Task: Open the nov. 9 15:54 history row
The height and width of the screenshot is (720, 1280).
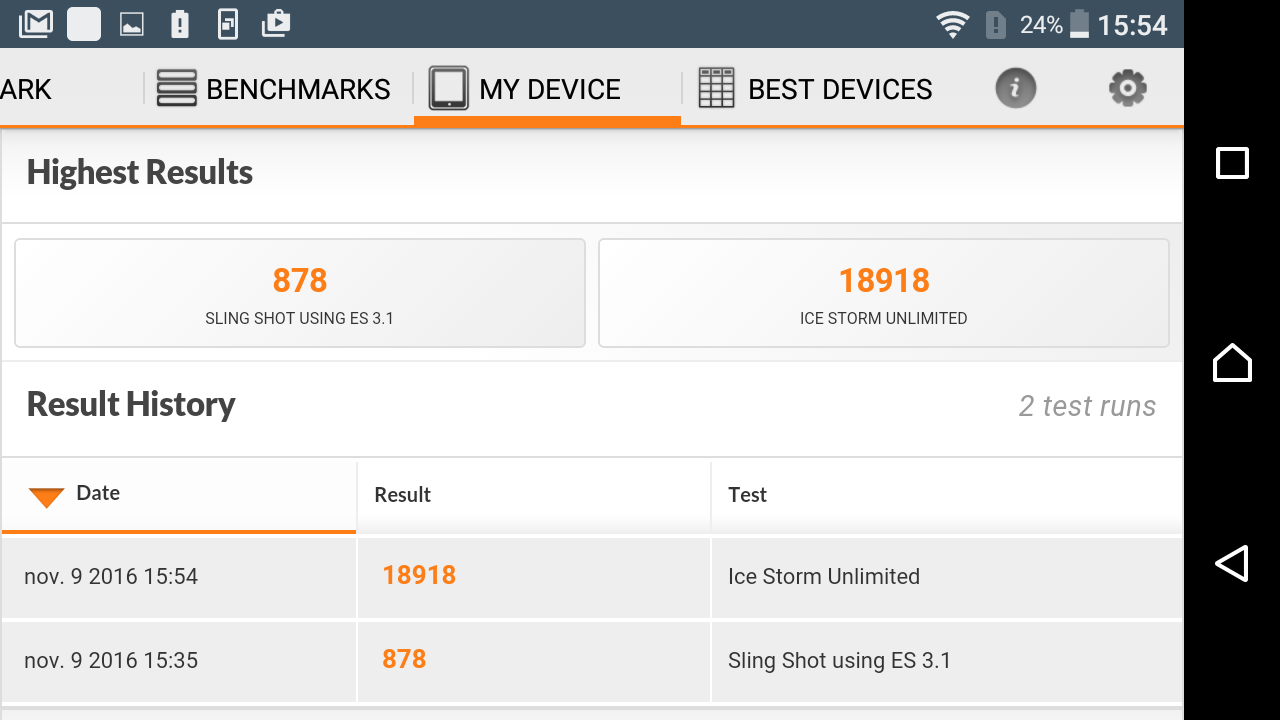Action: coord(592,577)
